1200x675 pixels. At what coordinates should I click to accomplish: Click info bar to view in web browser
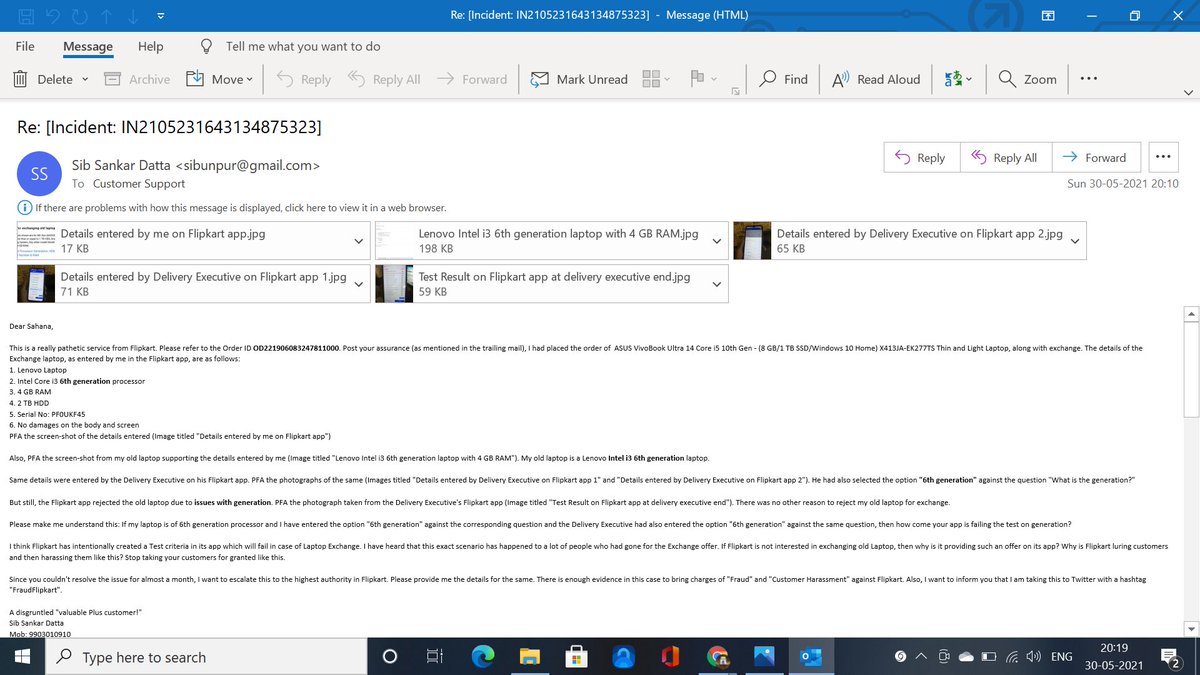tap(240, 207)
